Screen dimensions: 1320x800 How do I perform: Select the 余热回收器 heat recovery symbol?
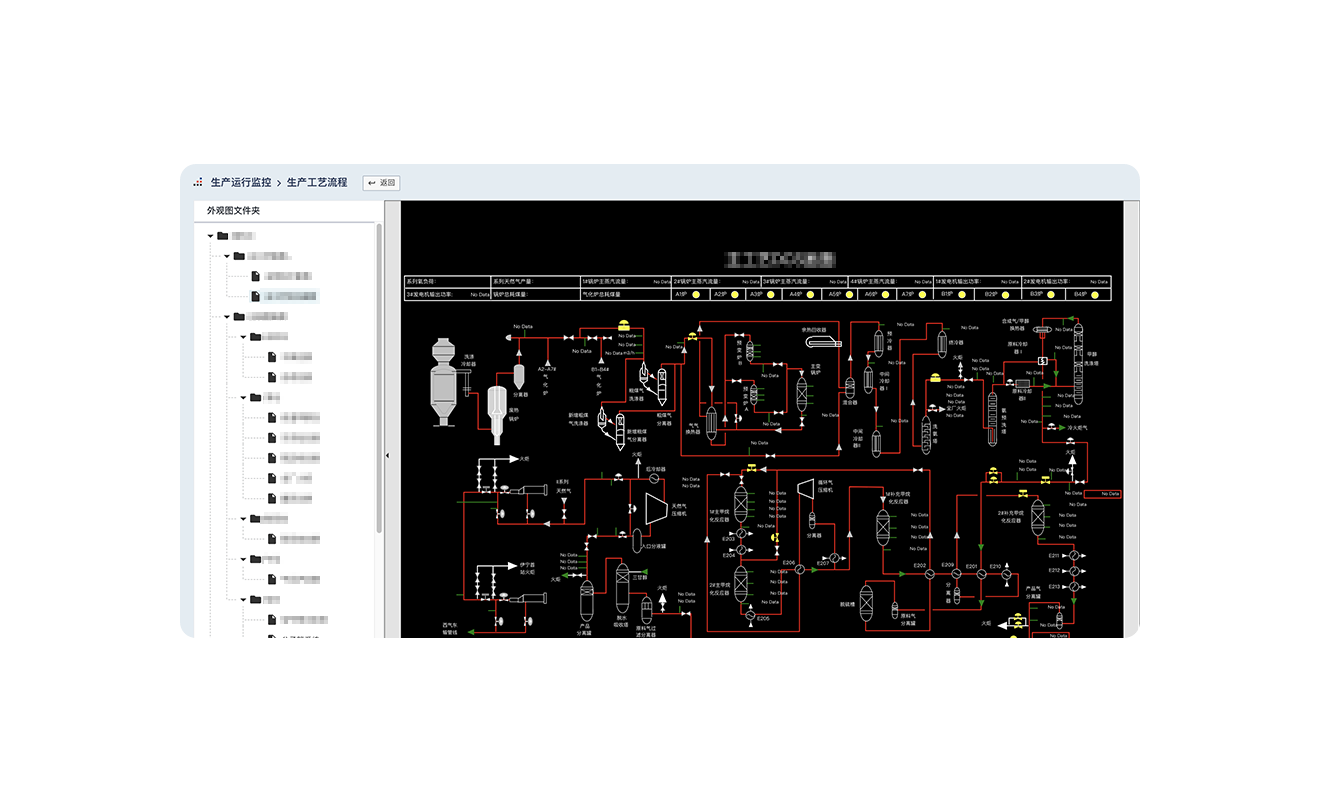[824, 342]
